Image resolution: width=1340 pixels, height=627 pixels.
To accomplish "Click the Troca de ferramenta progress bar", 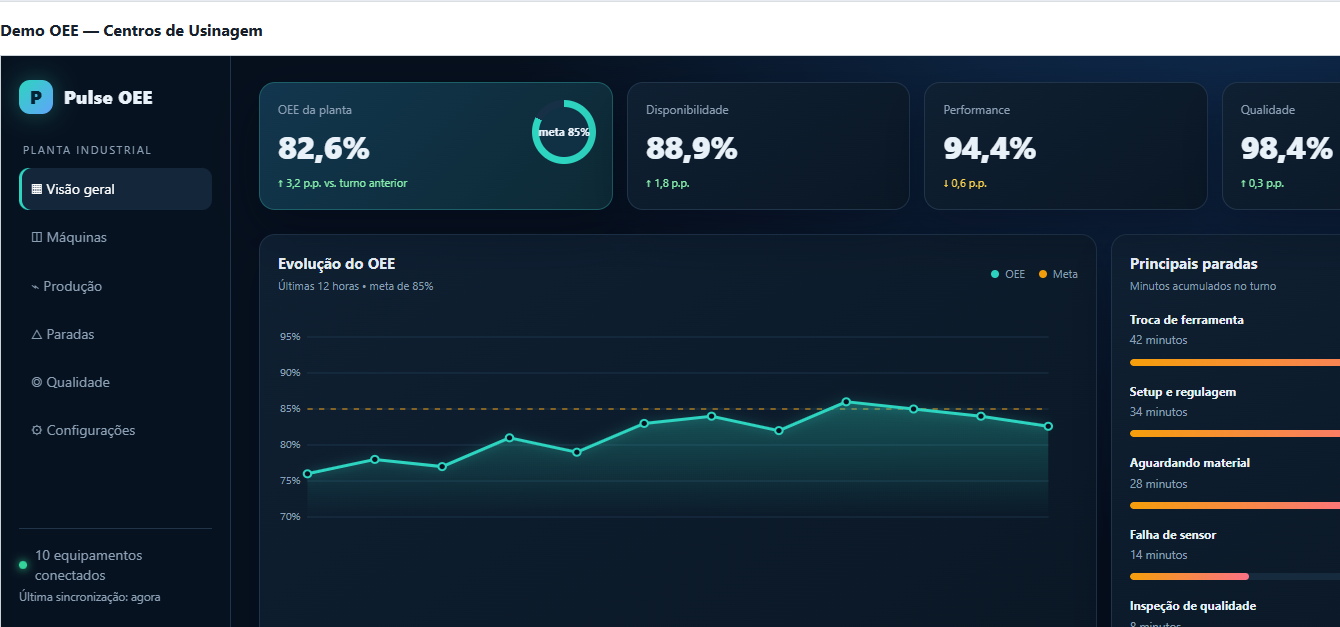I will [x=1235, y=362].
